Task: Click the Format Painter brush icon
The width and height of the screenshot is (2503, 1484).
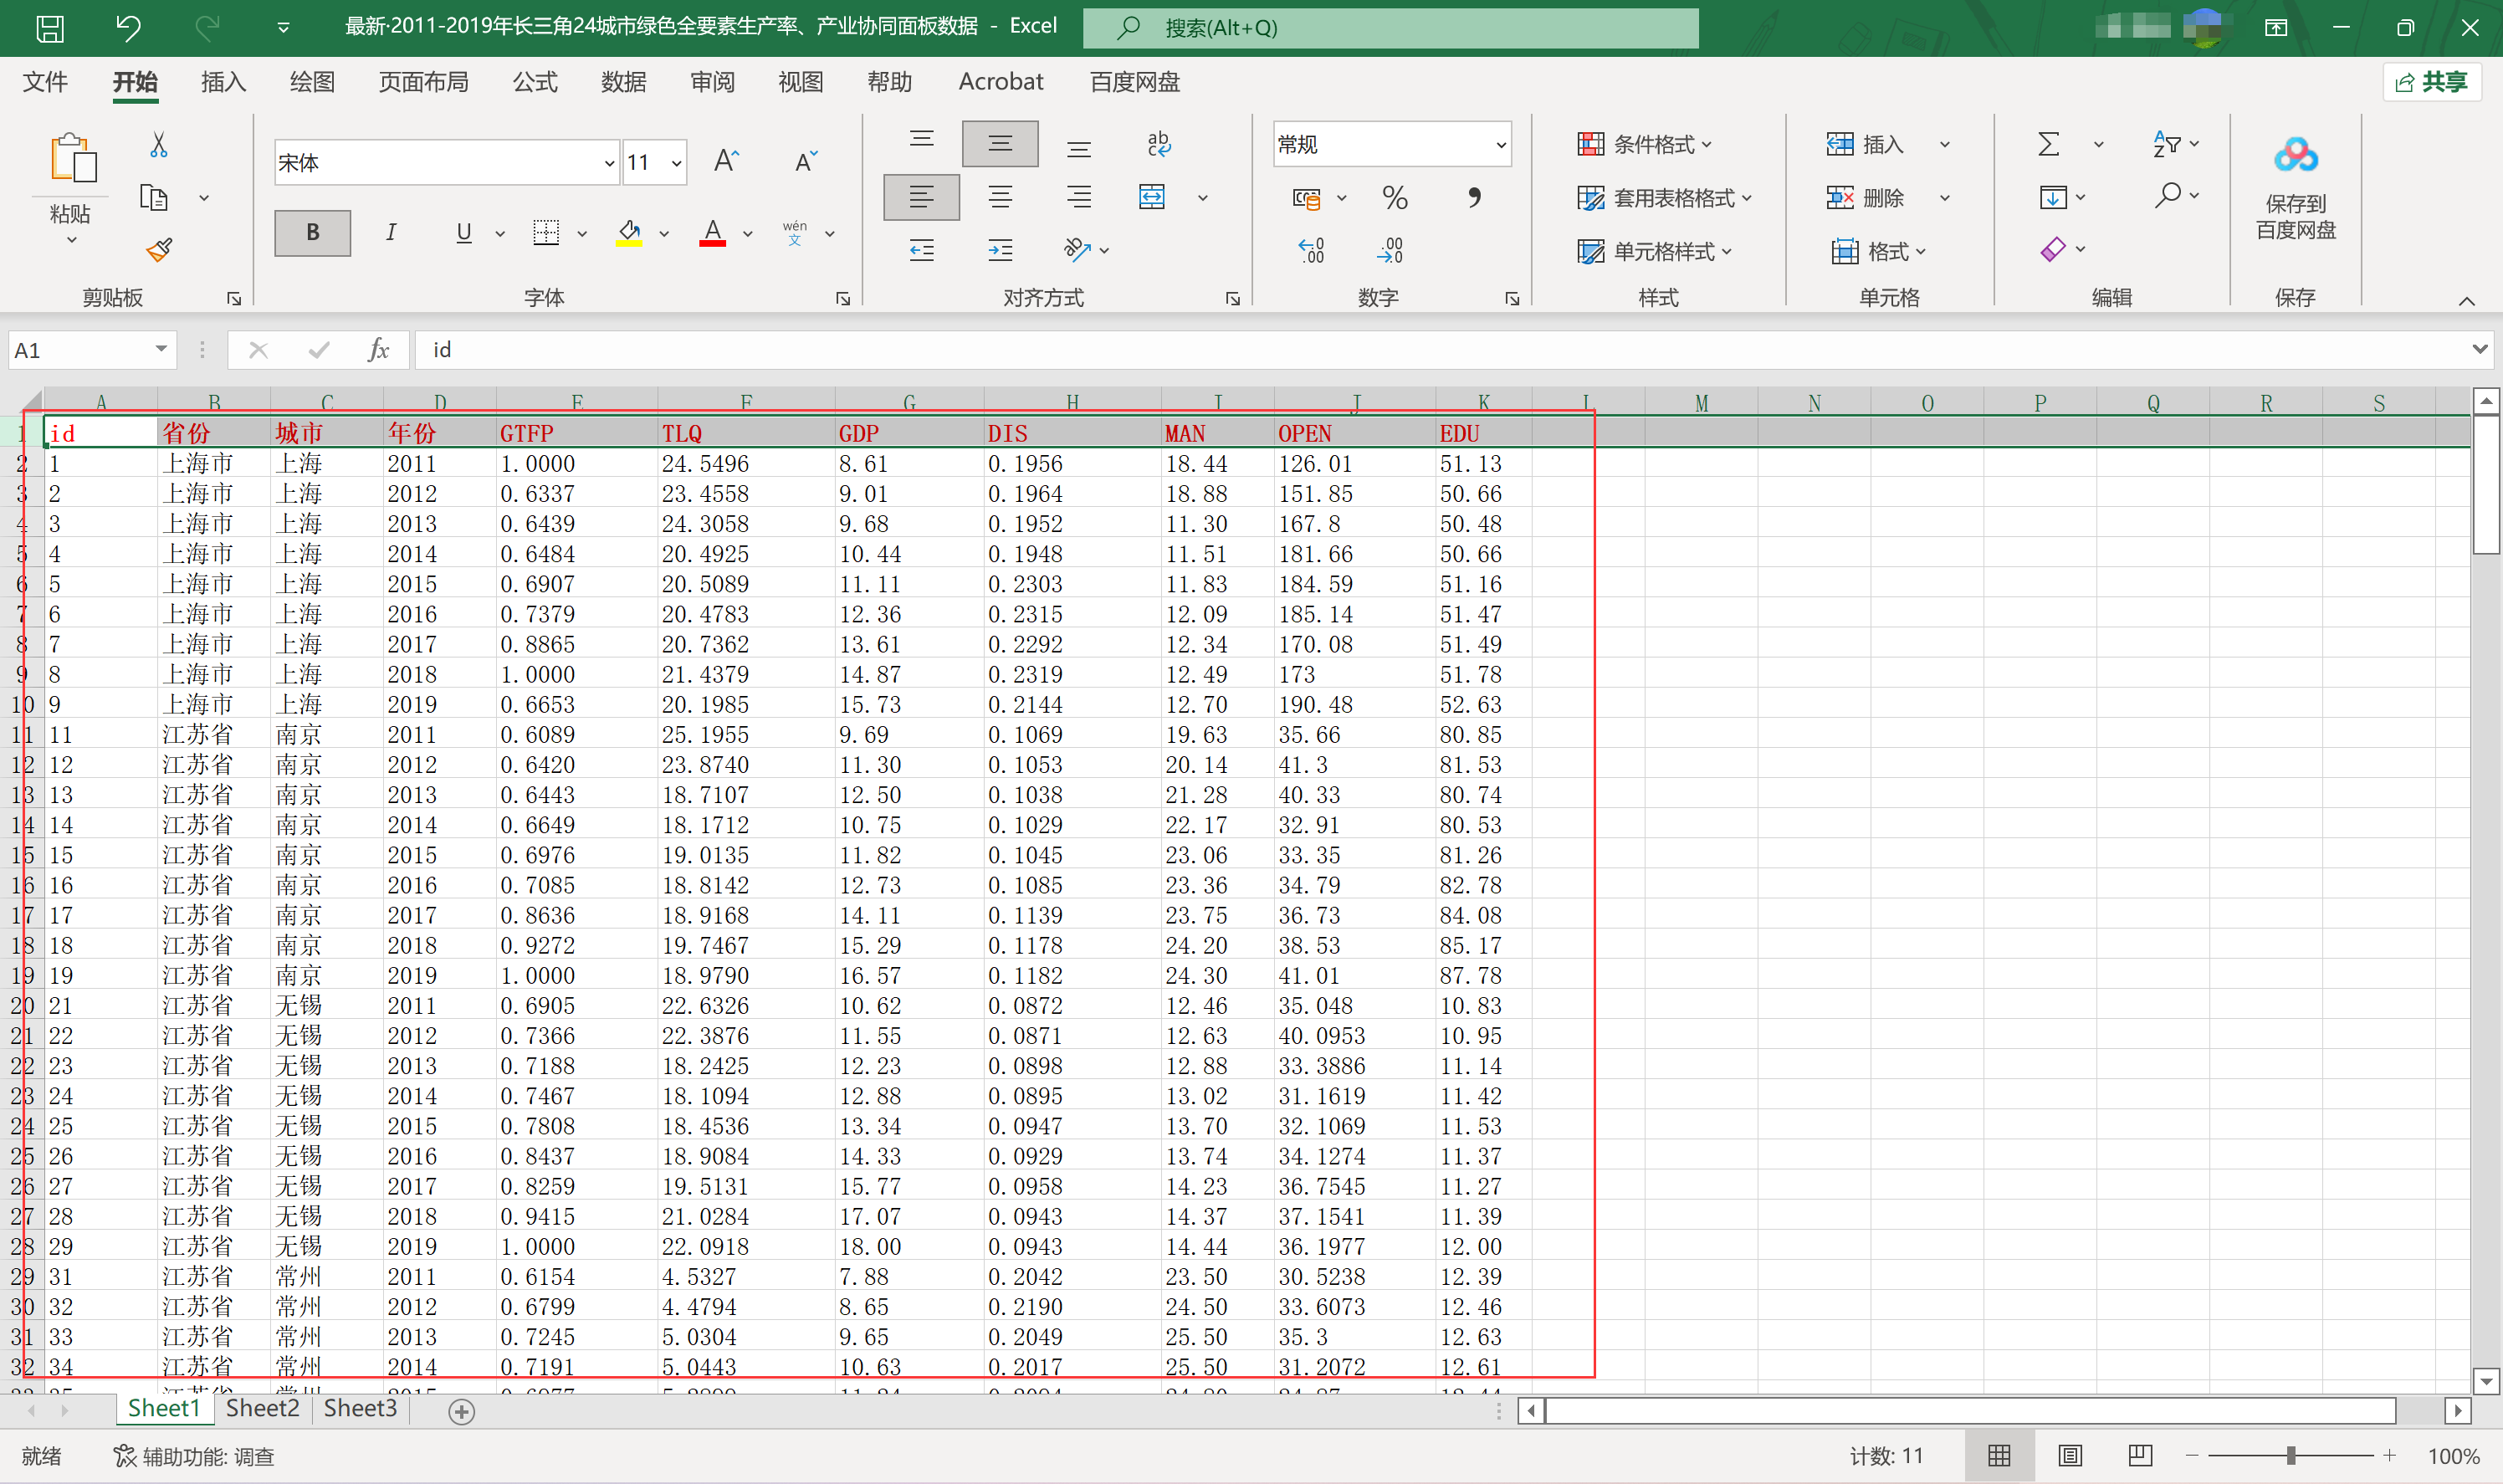Action: 159,249
